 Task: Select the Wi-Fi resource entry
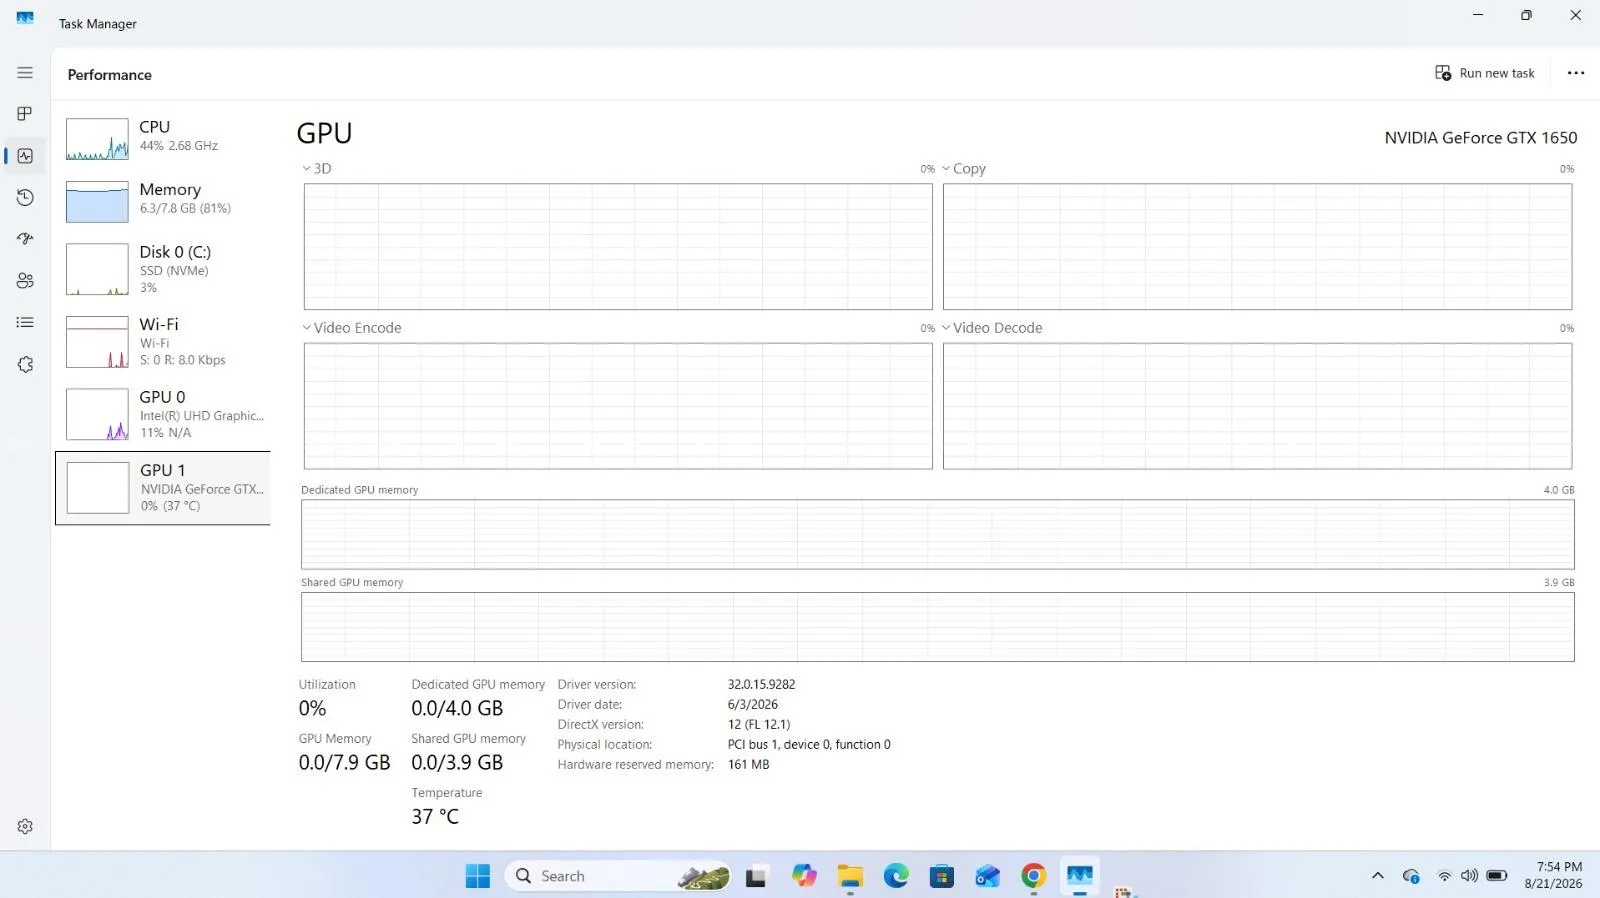(163, 342)
